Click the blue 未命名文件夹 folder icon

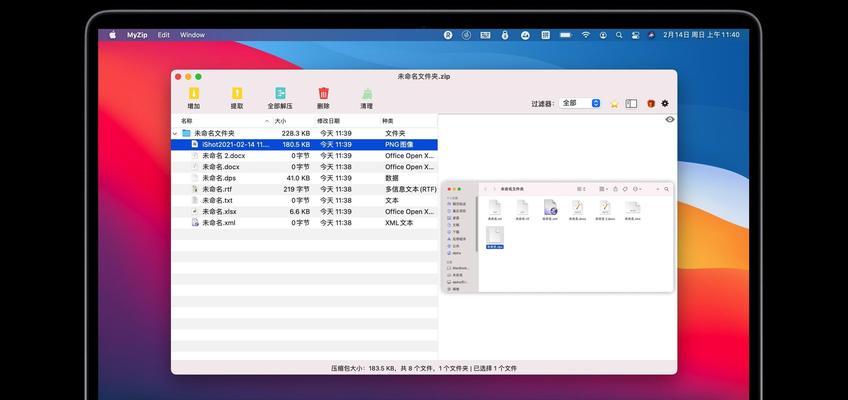pyautogui.click(x=186, y=133)
